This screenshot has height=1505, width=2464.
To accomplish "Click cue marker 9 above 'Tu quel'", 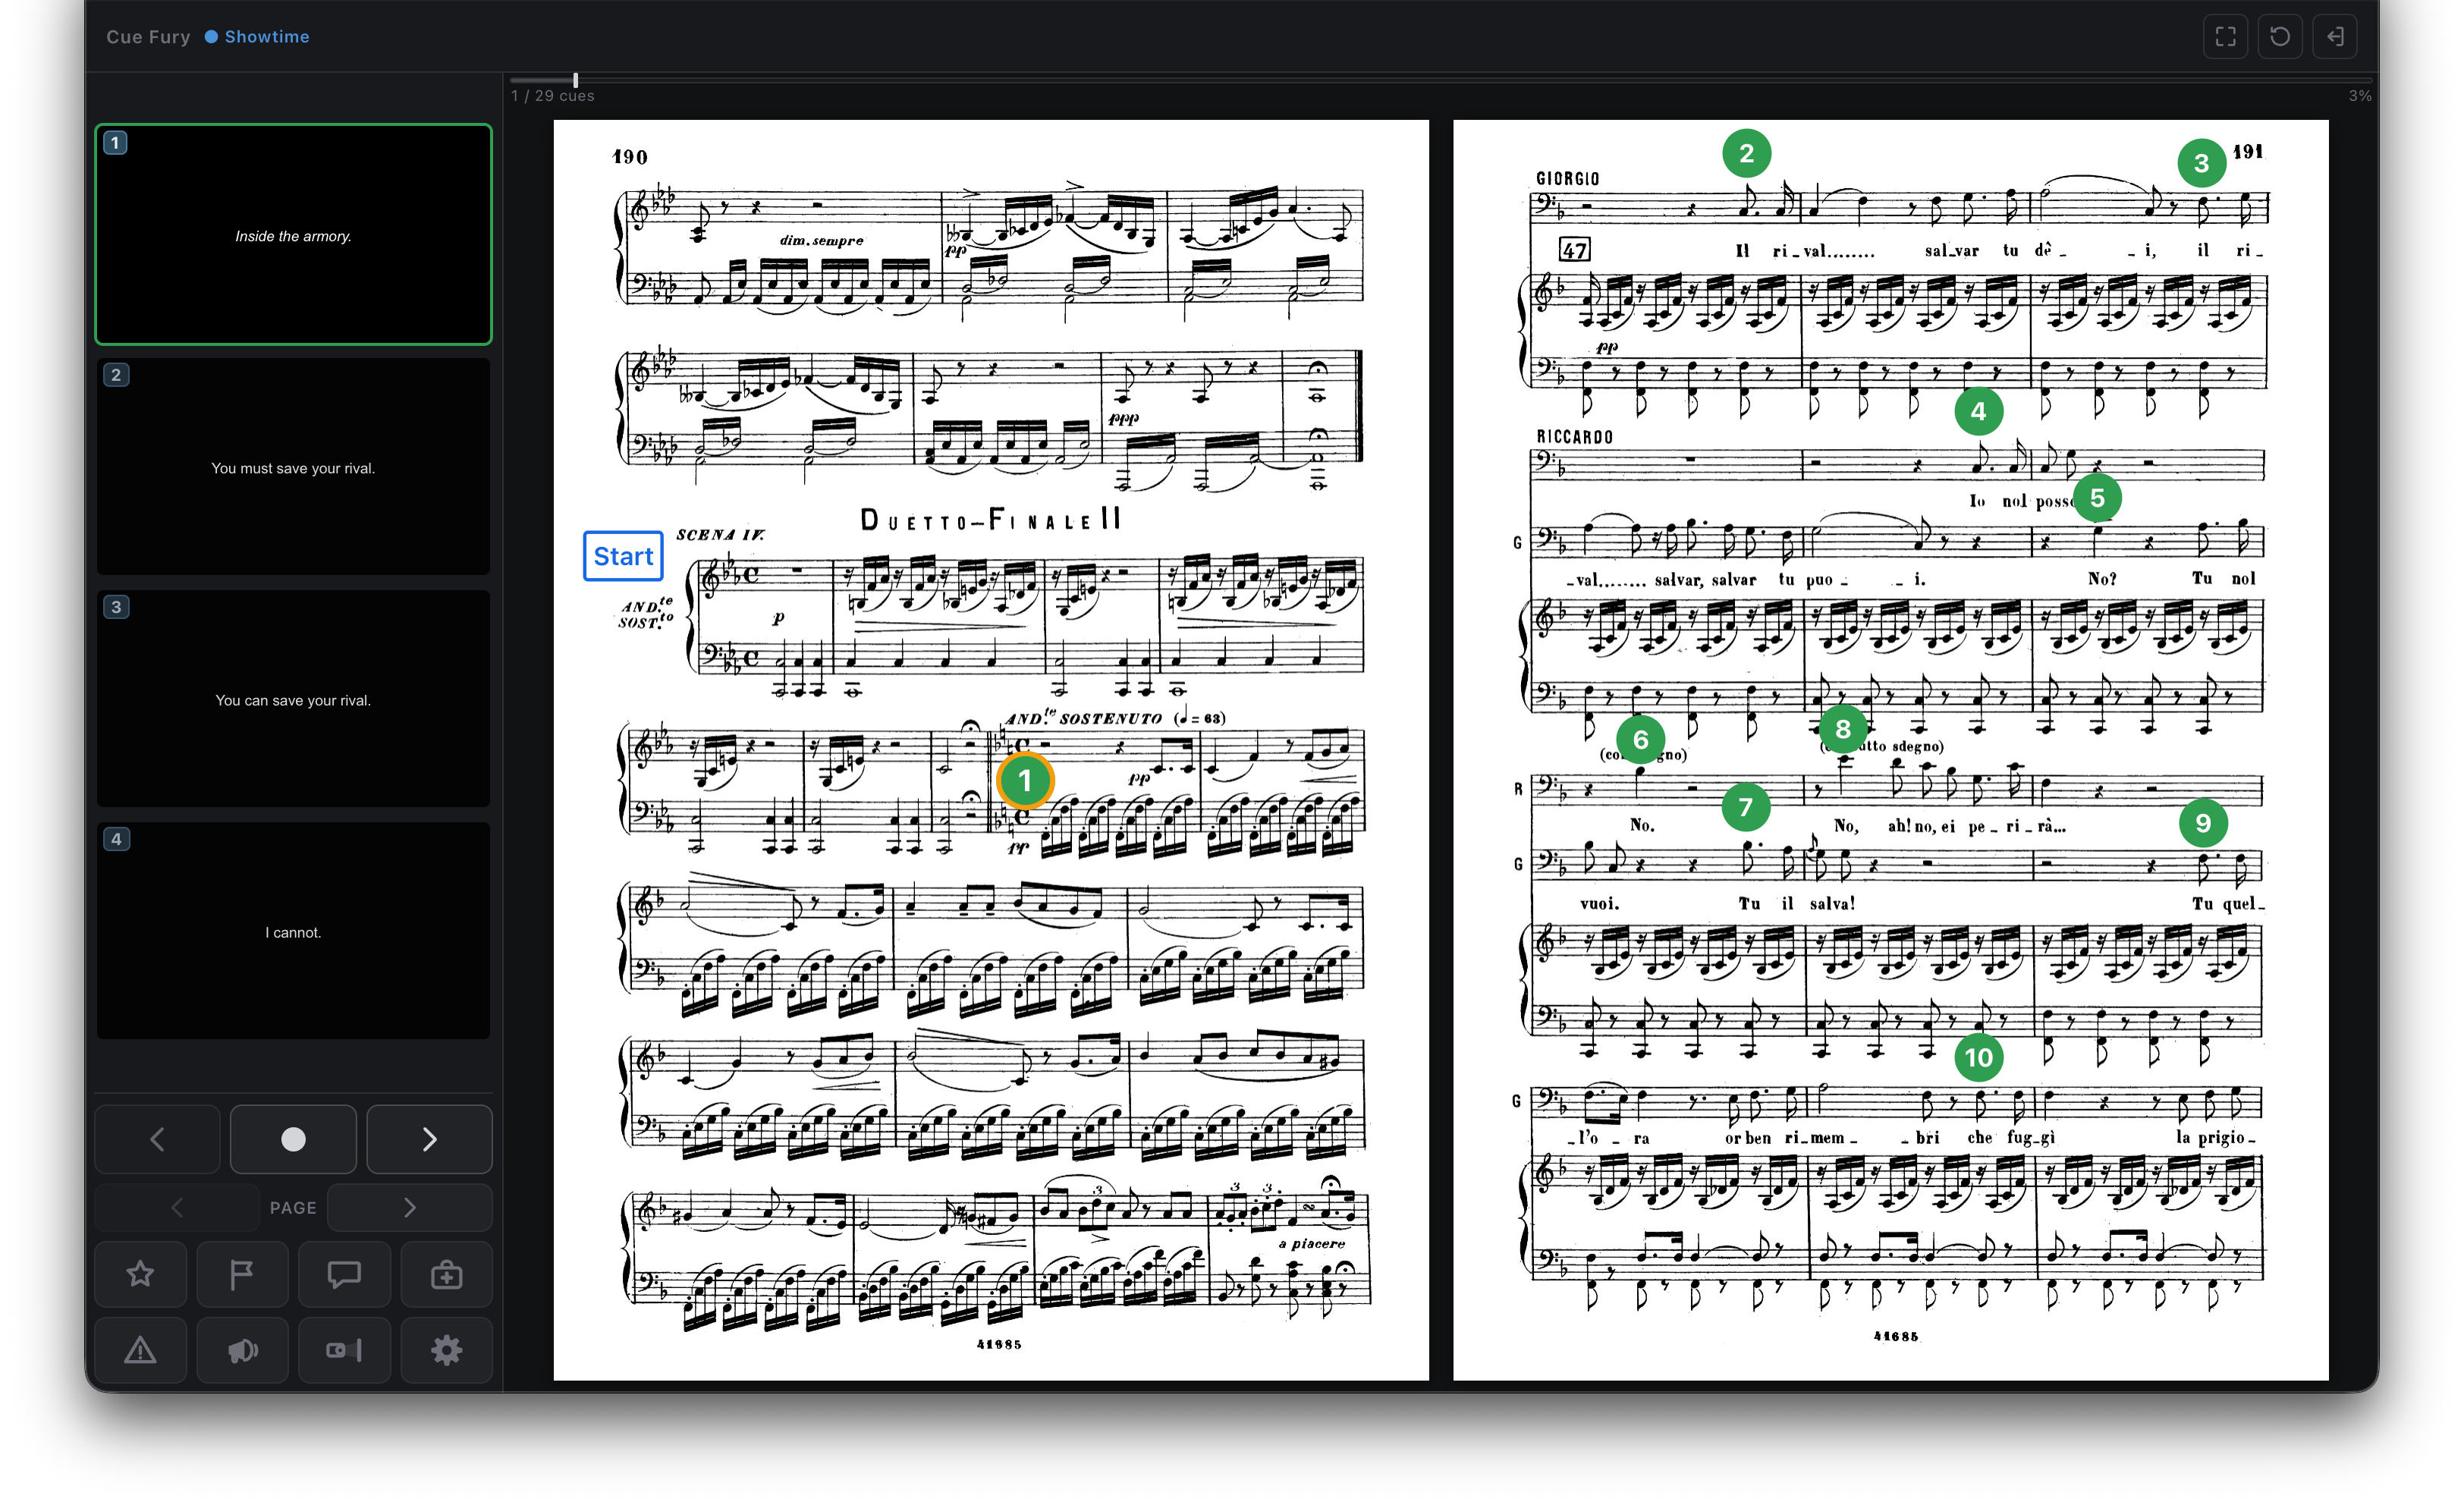I will pyautogui.click(x=2202, y=822).
